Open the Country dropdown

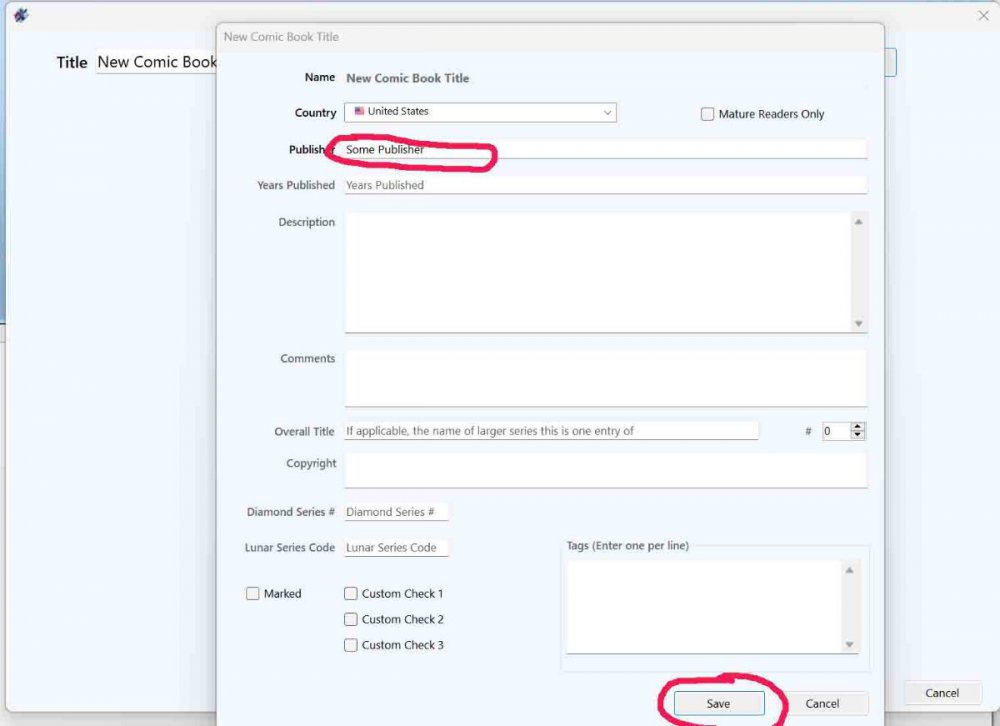tap(480, 112)
